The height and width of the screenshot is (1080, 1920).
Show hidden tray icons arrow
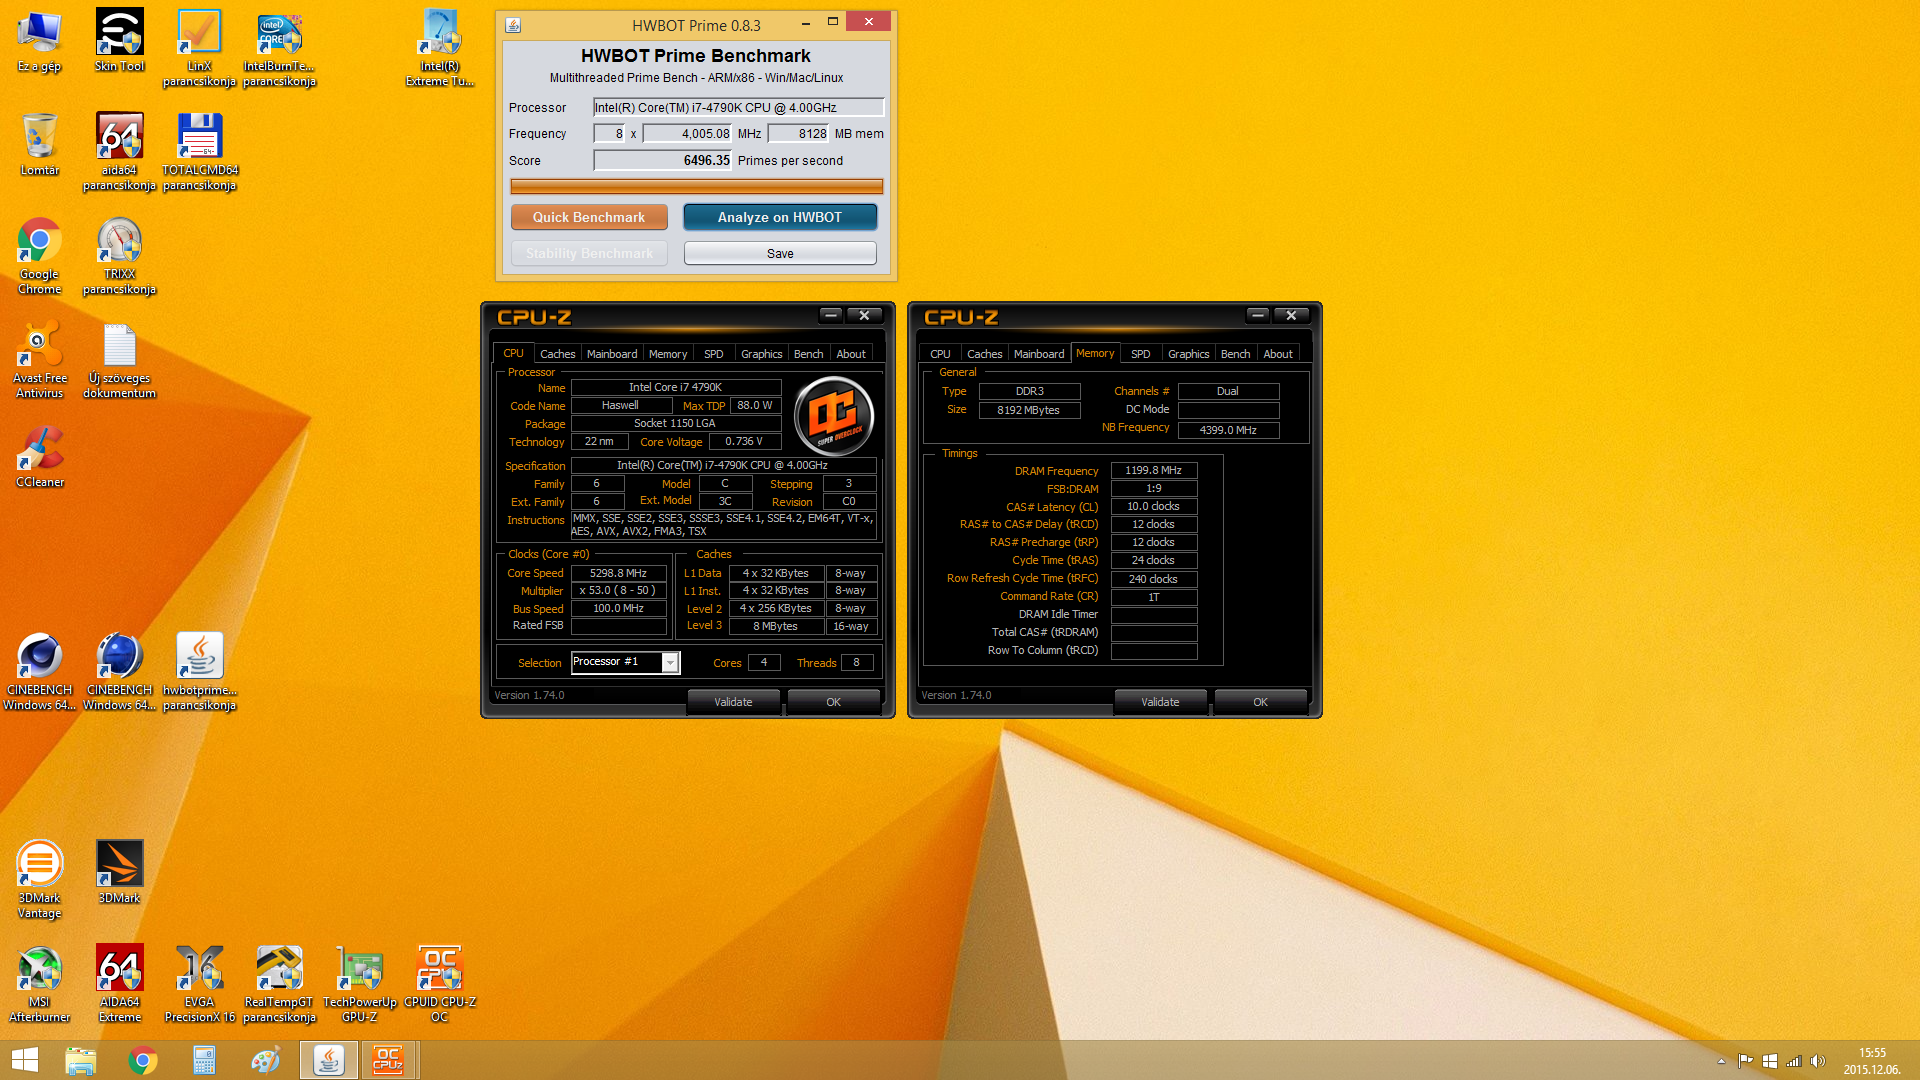point(1721,1061)
